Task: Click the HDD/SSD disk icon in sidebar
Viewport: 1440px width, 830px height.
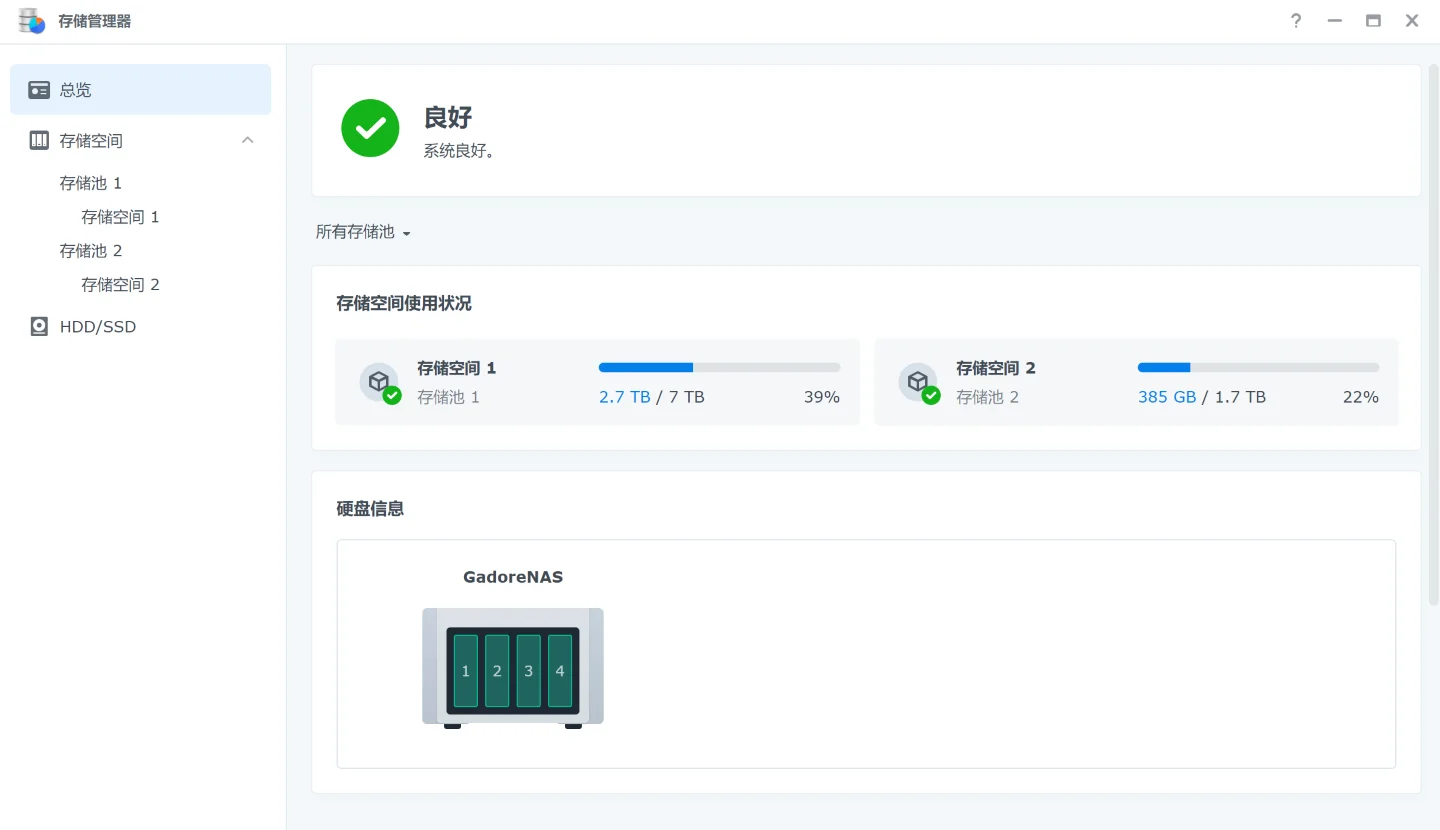Action: click(x=39, y=327)
